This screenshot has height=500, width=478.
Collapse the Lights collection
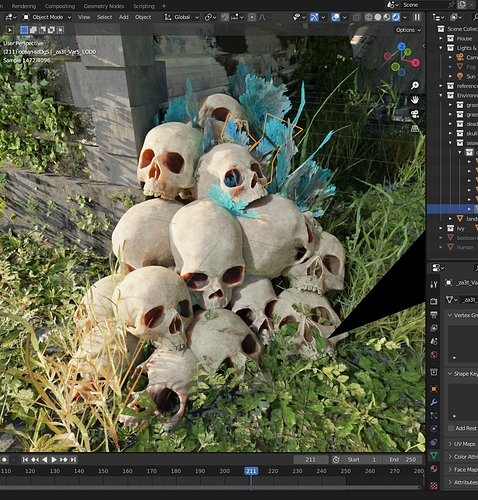click(x=441, y=48)
